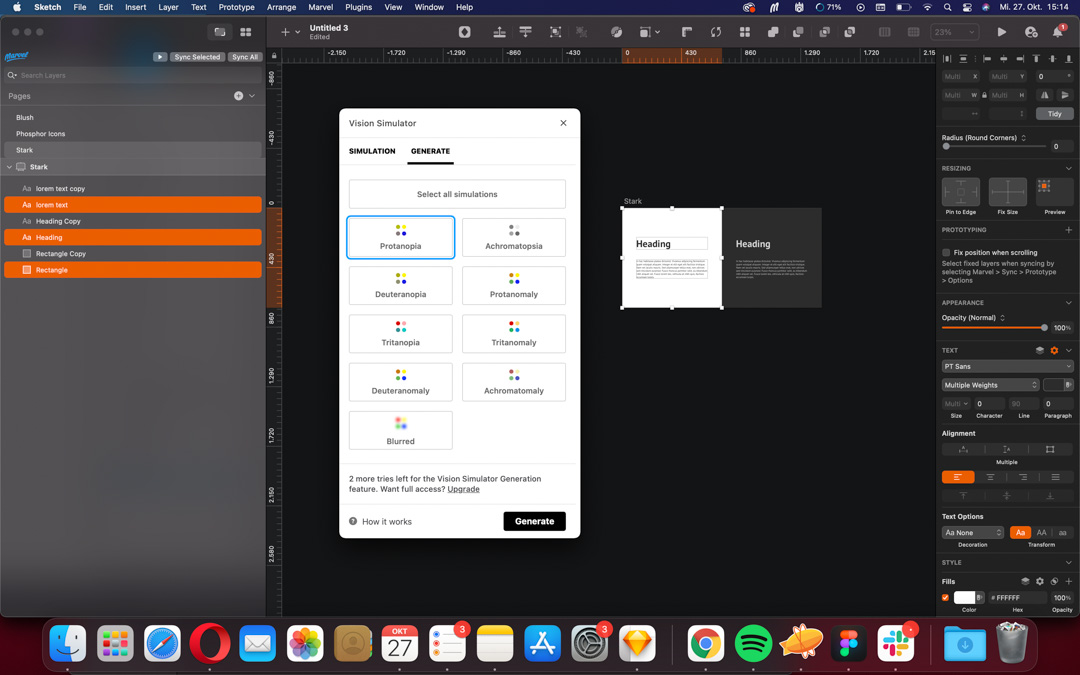This screenshot has height=675, width=1080.
Task: Select the Deuteranomaly simulation card
Action: (x=401, y=382)
